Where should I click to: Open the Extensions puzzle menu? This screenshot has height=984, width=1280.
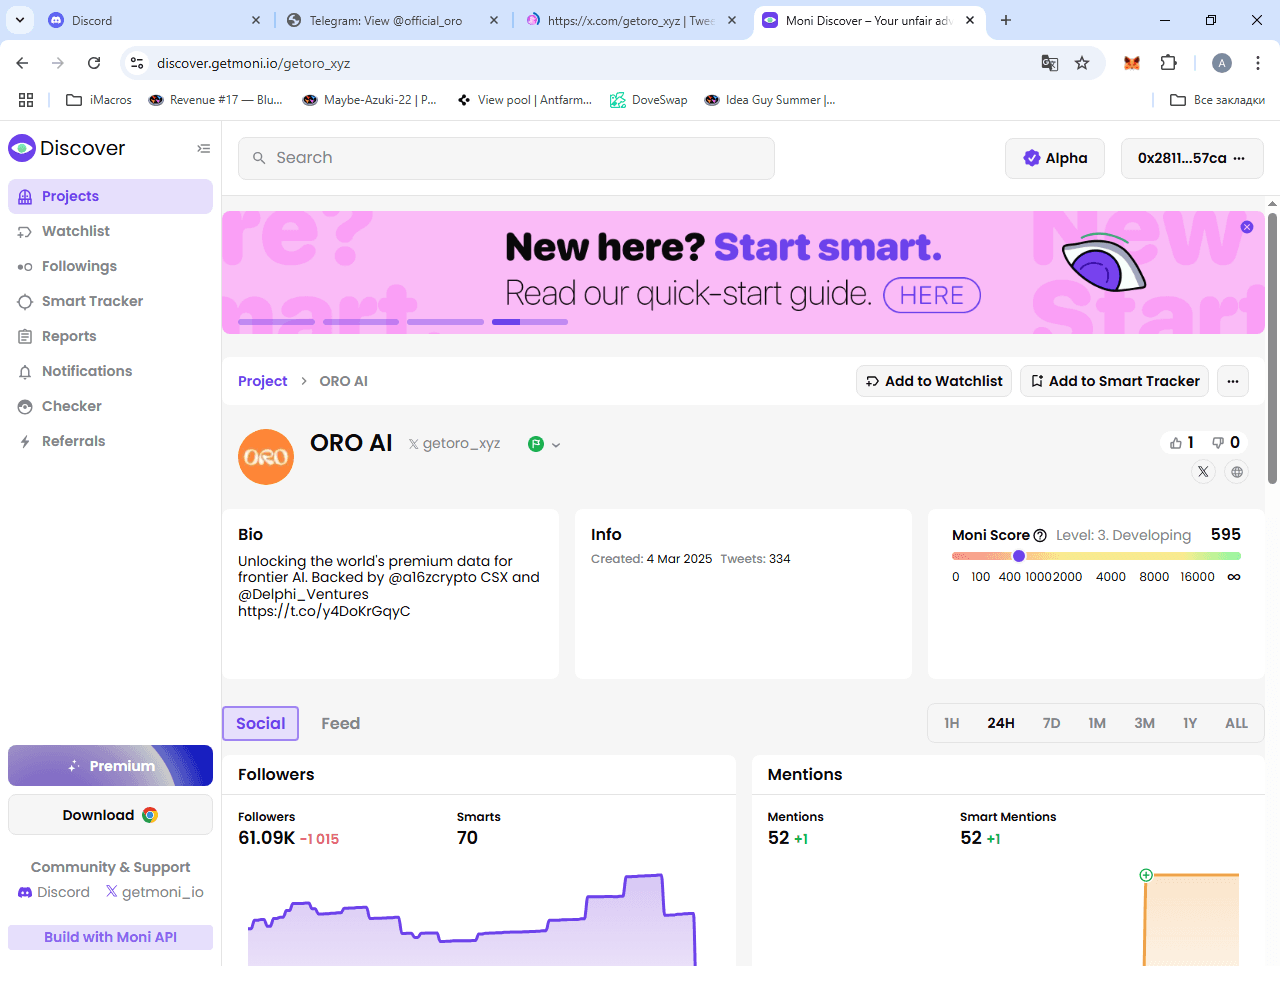[1168, 63]
